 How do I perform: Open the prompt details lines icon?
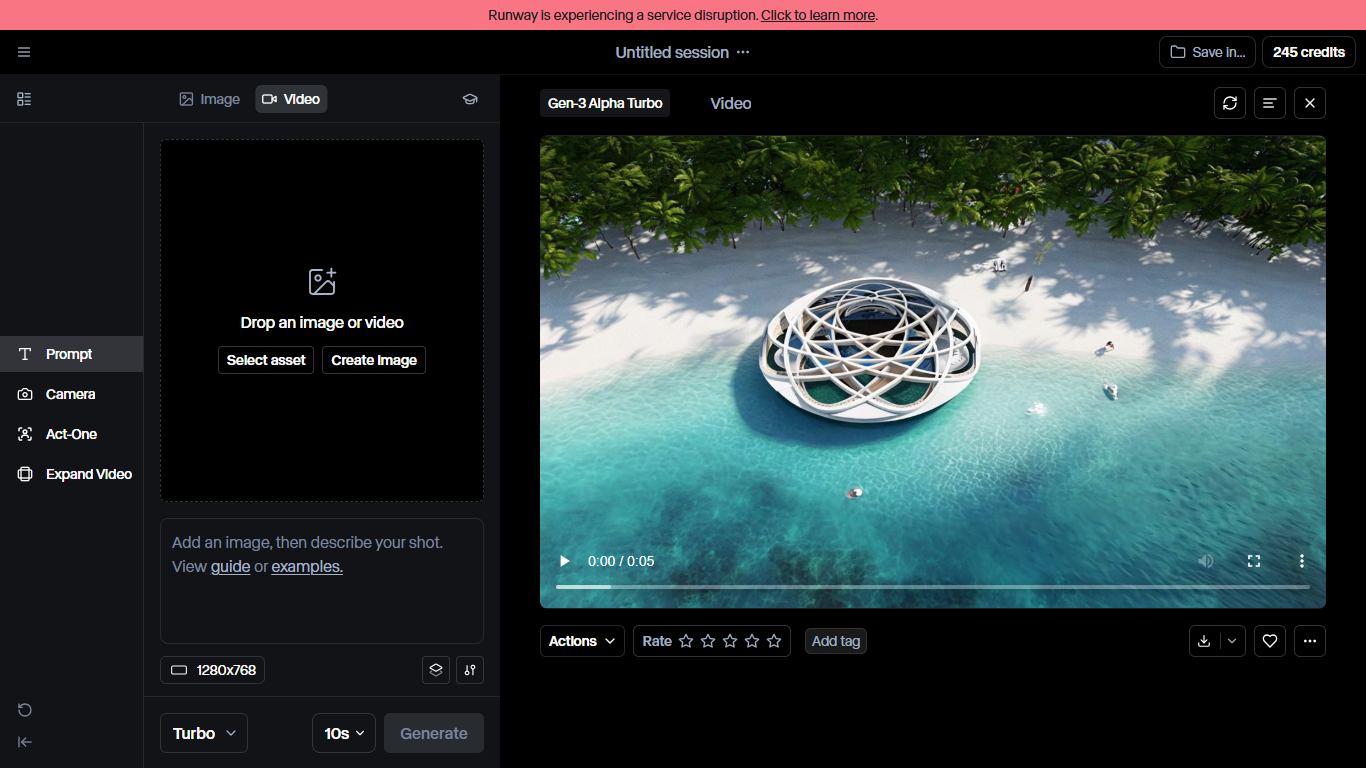coord(1270,103)
